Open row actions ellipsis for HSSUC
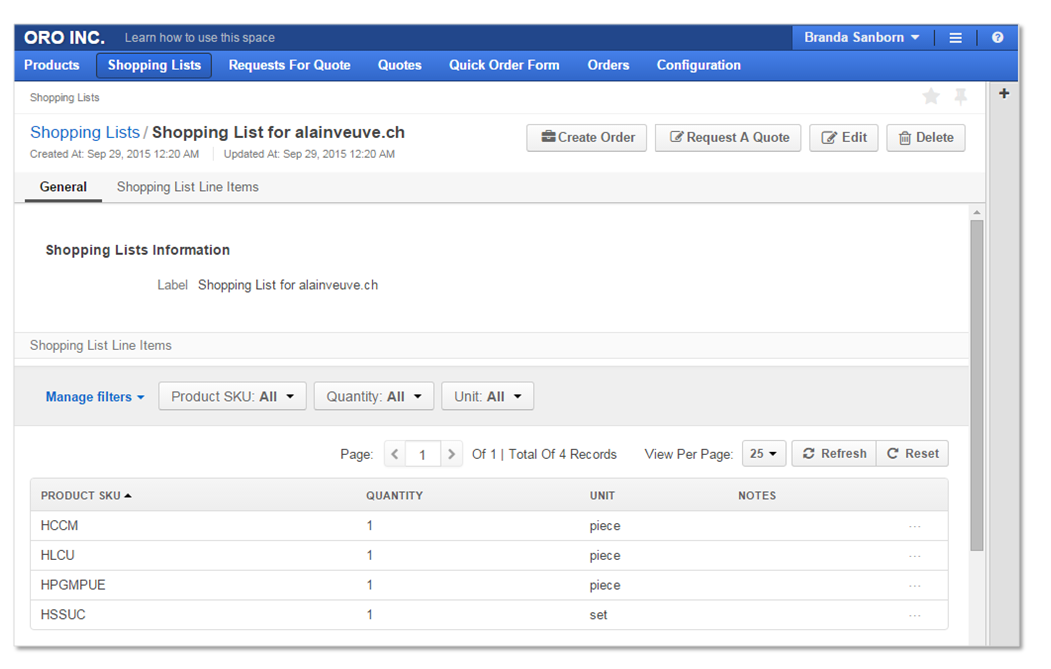Viewport: 1051px width, 669px height. pos(914,616)
